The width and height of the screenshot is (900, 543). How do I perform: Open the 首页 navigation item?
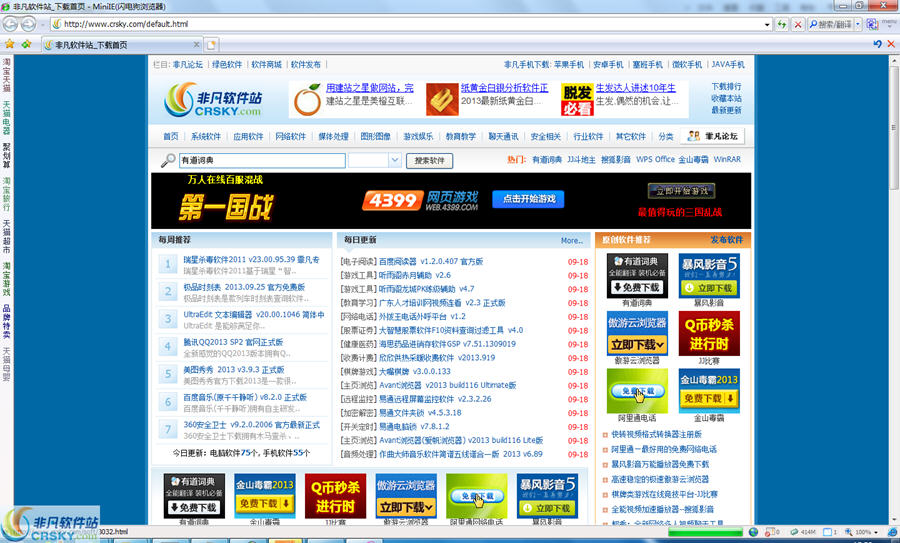click(x=170, y=136)
